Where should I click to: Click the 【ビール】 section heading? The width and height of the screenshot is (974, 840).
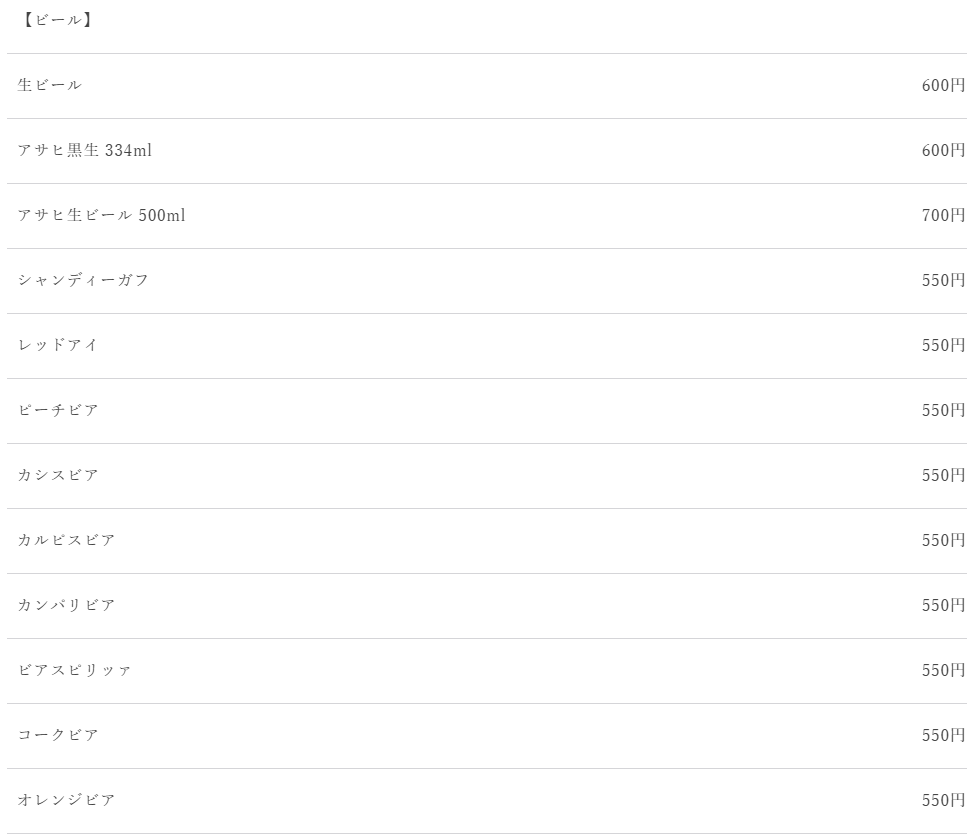tap(56, 20)
